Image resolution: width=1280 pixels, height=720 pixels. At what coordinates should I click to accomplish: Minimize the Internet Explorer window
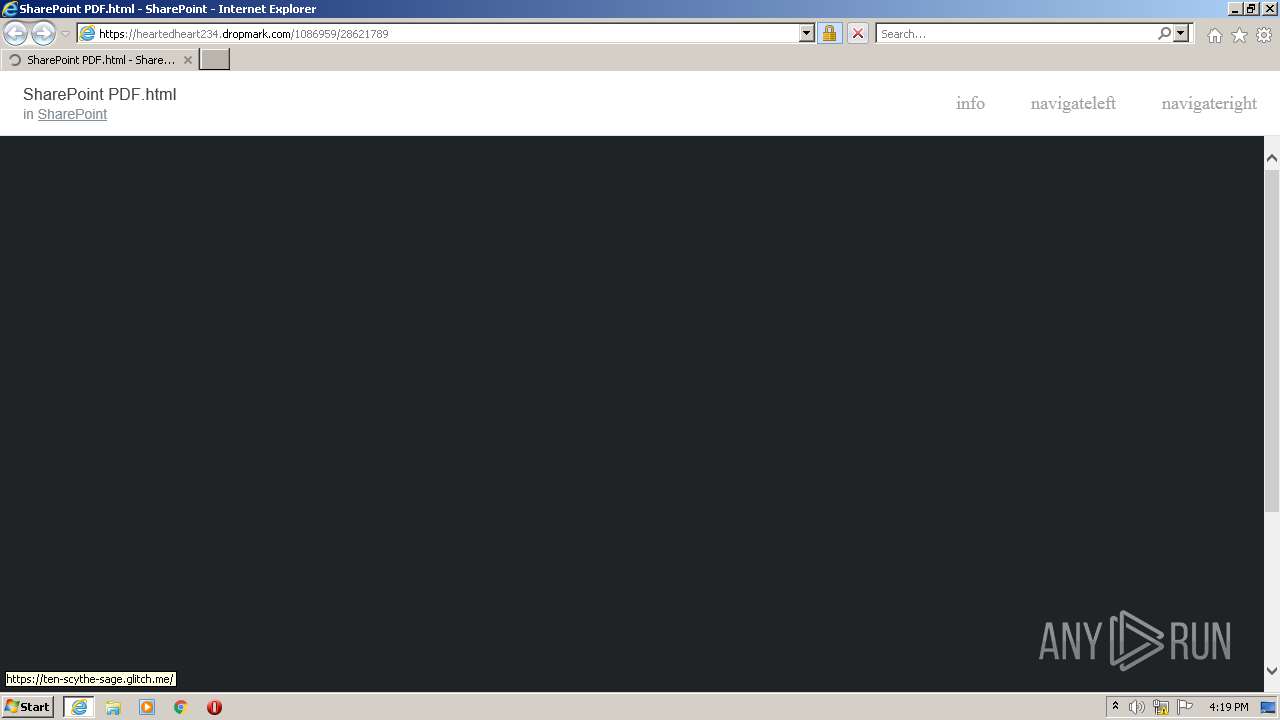tap(1234, 9)
